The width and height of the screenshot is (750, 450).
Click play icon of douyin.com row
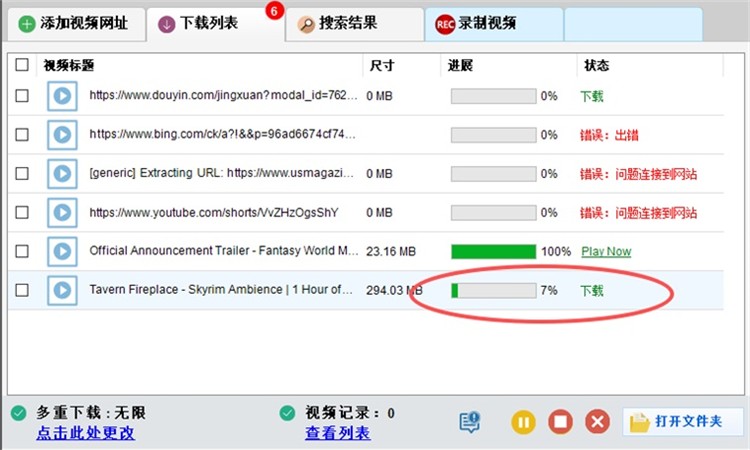pos(62,96)
